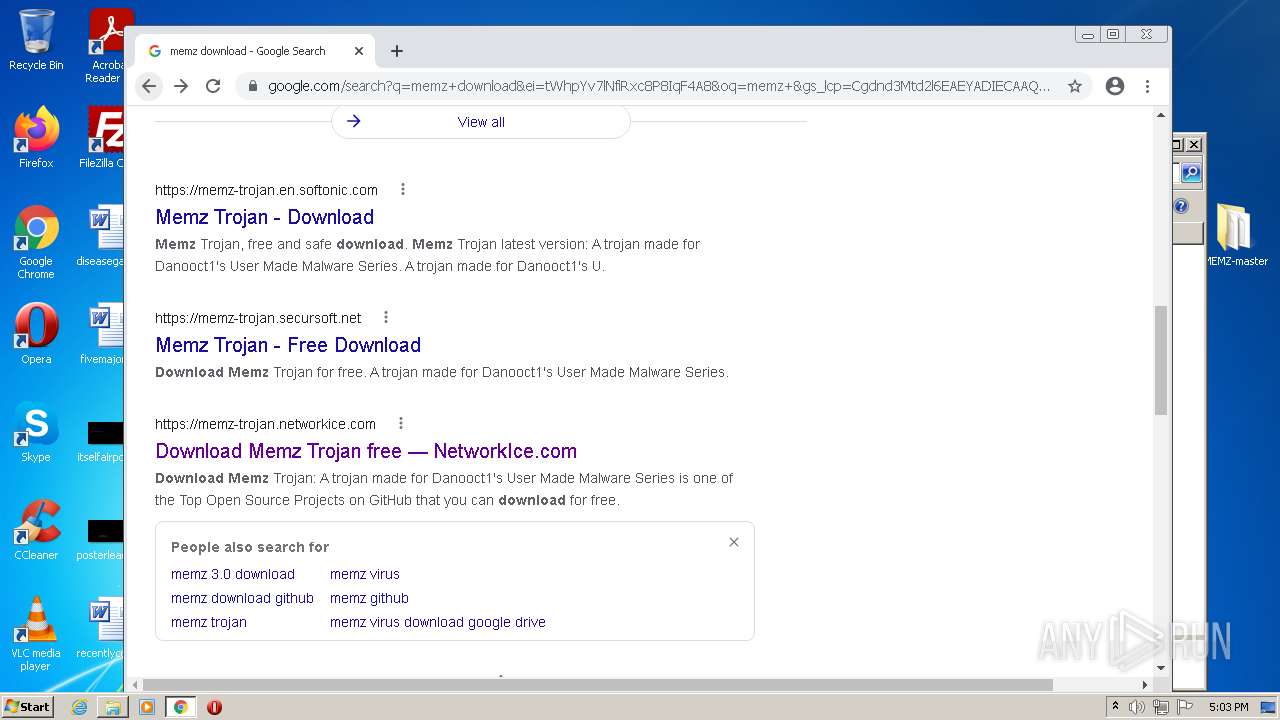This screenshot has width=1280, height=720.
Task: Open File Explorer from taskbar
Action: point(113,707)
